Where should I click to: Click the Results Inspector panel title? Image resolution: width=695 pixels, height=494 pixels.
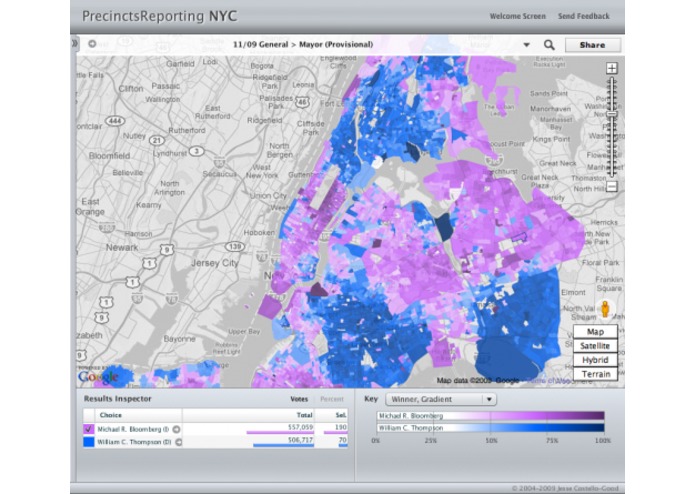tap(117, 399)
